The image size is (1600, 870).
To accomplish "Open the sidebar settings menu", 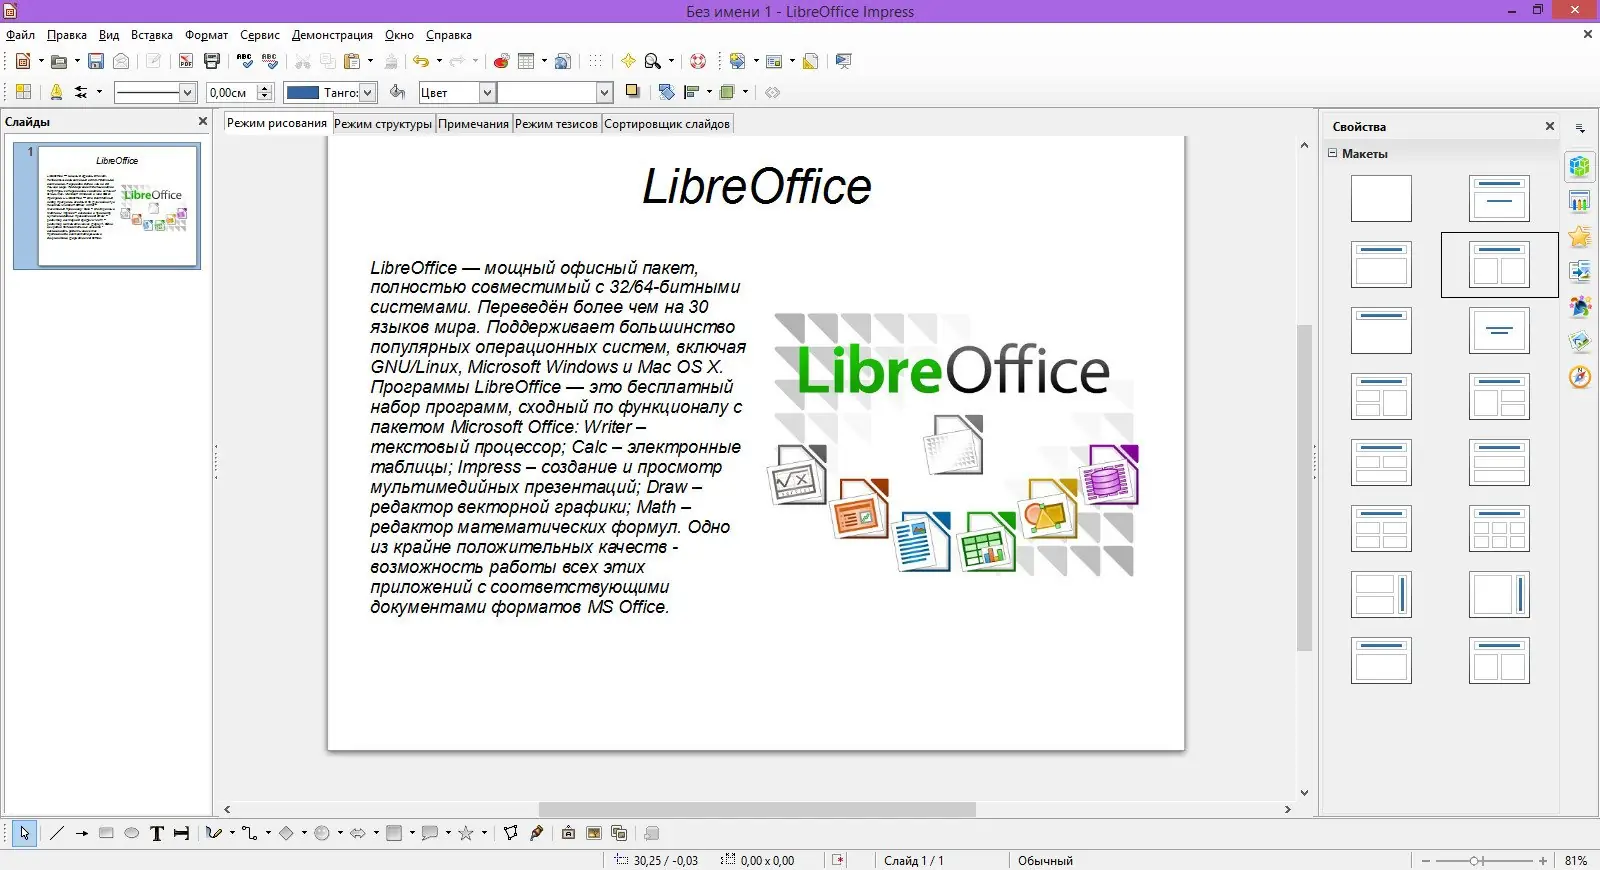I will pyautogui.click(x=1580, y=128).
